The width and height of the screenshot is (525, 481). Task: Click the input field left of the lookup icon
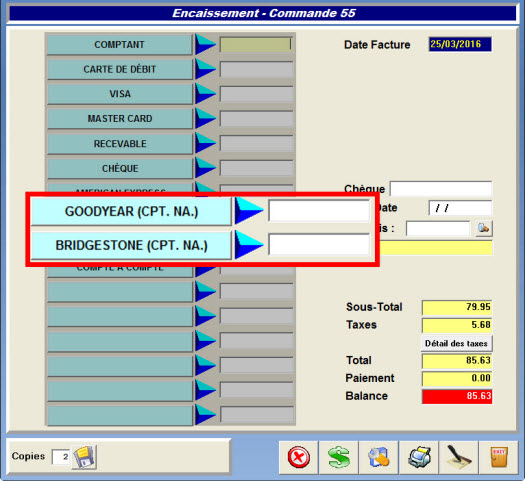(x=438, y=229)
